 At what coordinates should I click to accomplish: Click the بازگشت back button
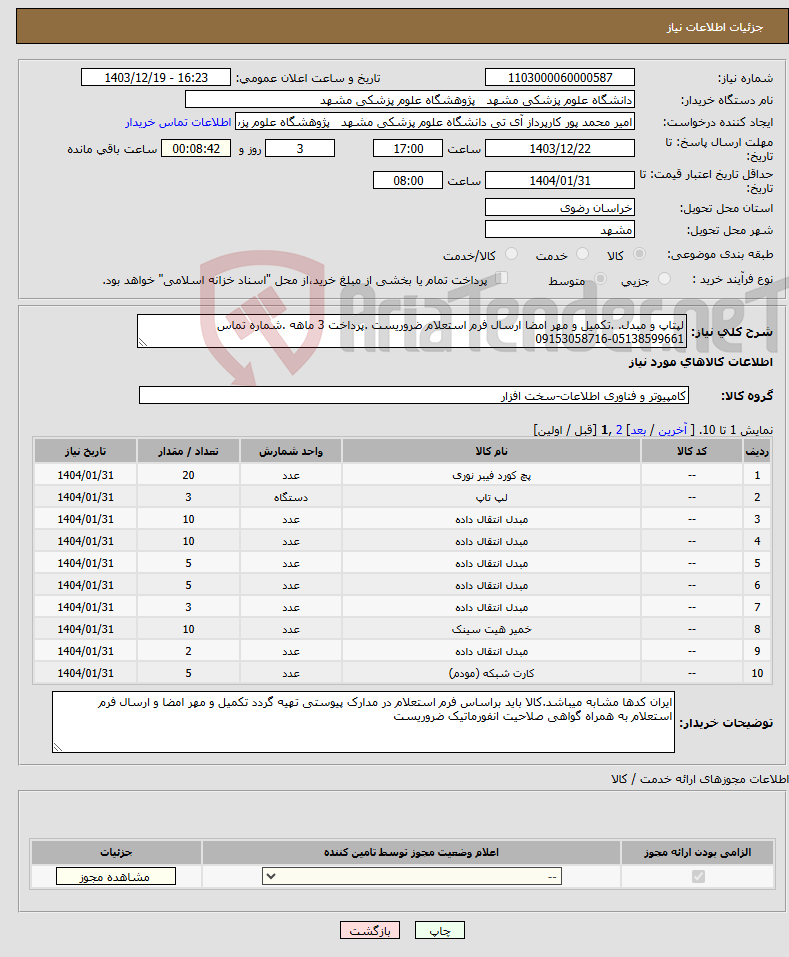pyautogui.click(x=370, y=930)
